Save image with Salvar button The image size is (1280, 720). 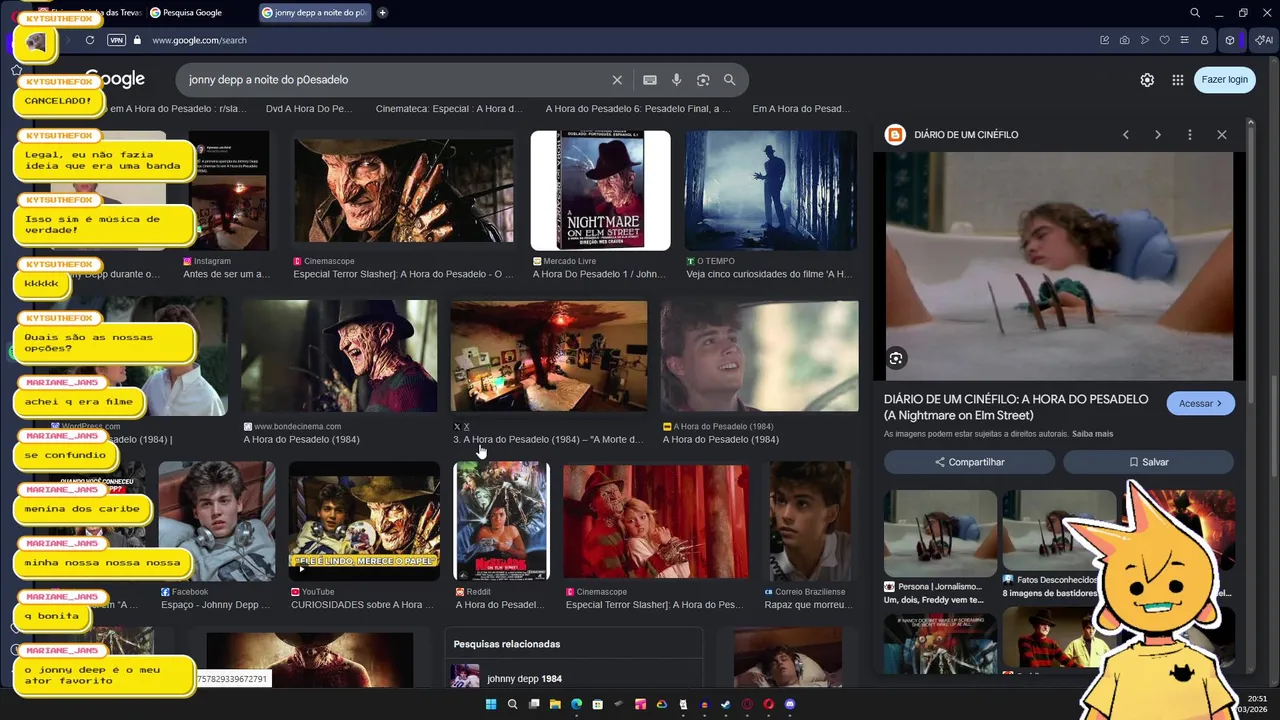(1148, 462)
